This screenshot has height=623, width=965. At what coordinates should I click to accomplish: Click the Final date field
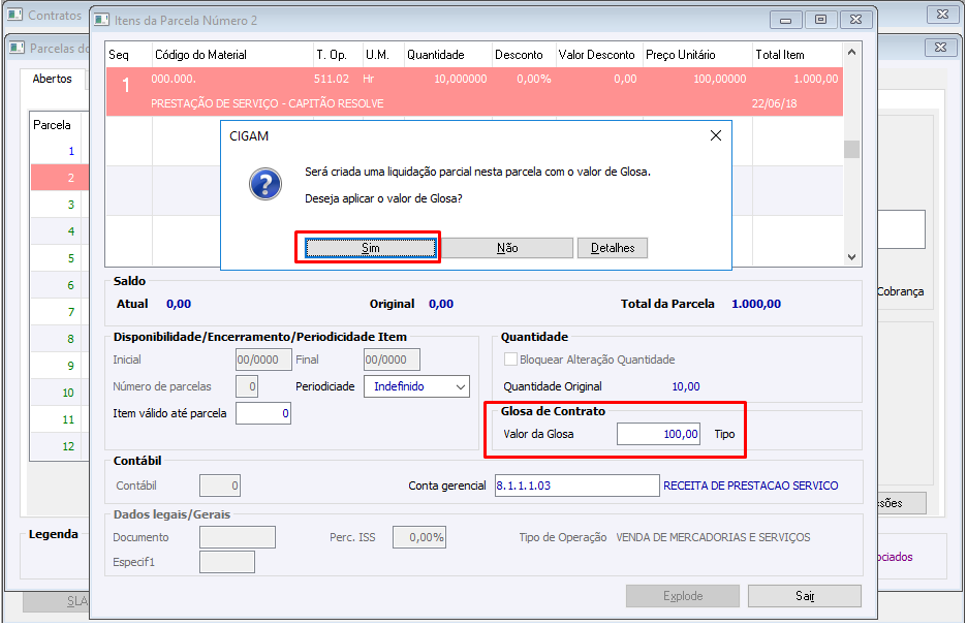coord(391,360)
